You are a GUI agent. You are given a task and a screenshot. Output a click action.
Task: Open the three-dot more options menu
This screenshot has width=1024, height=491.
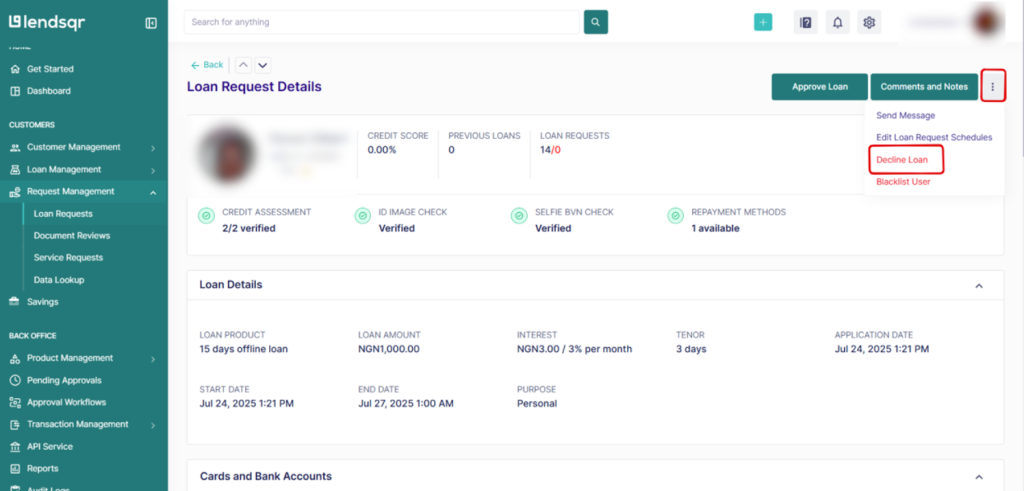pos(993,87)
